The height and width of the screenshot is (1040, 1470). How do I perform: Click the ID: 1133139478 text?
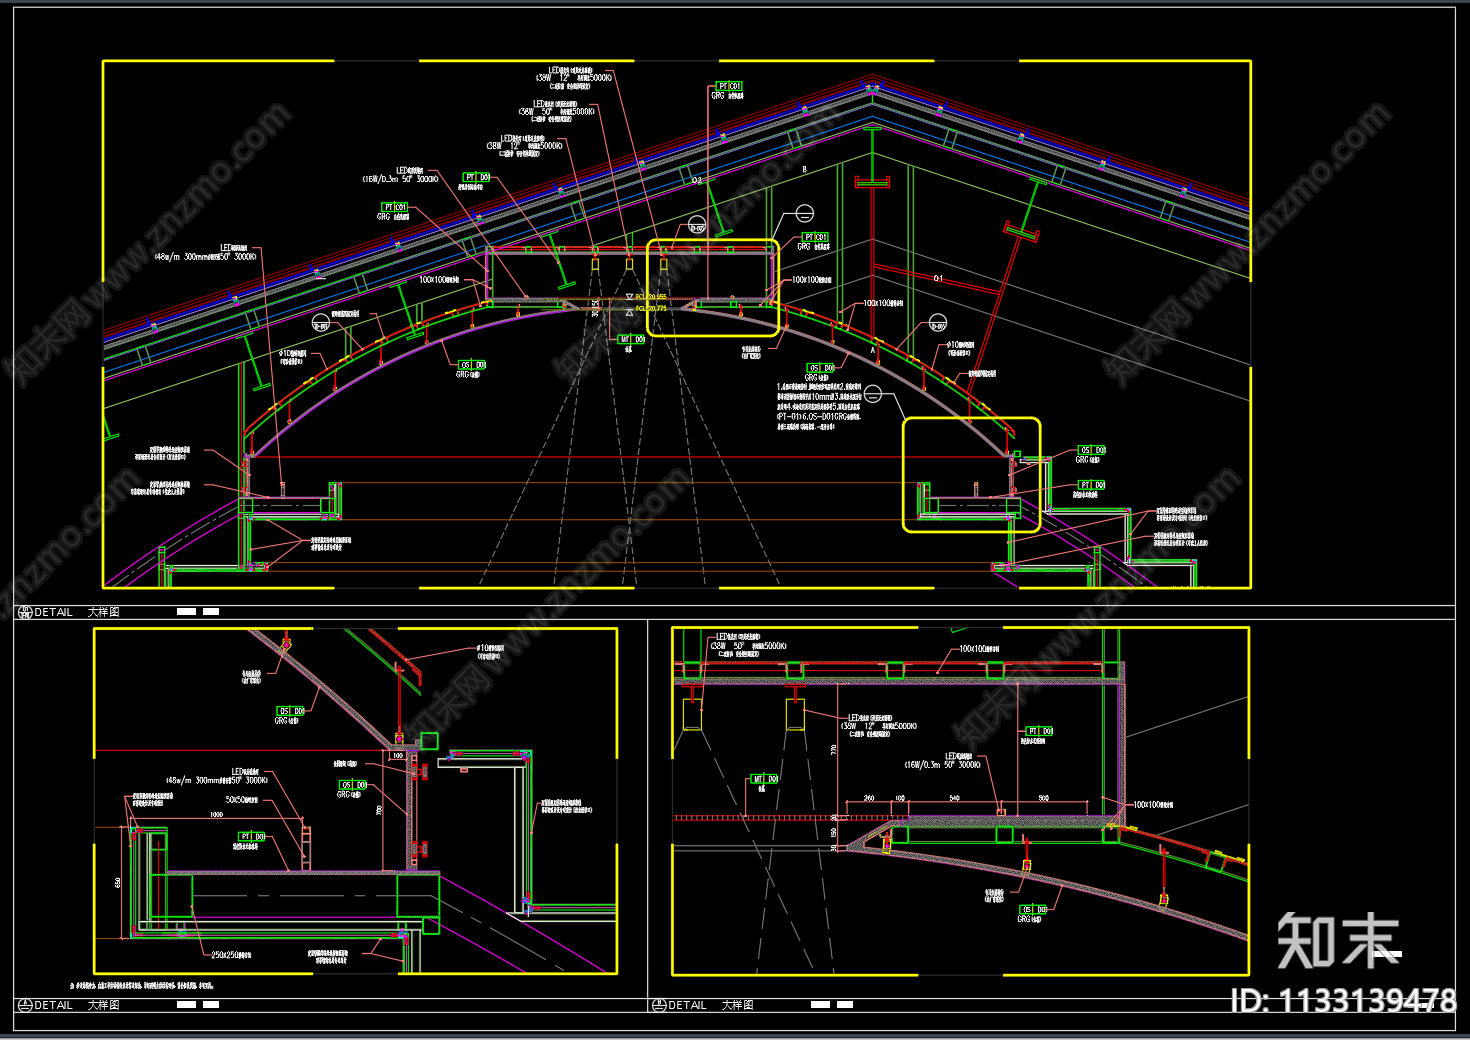[1343, 1000]
